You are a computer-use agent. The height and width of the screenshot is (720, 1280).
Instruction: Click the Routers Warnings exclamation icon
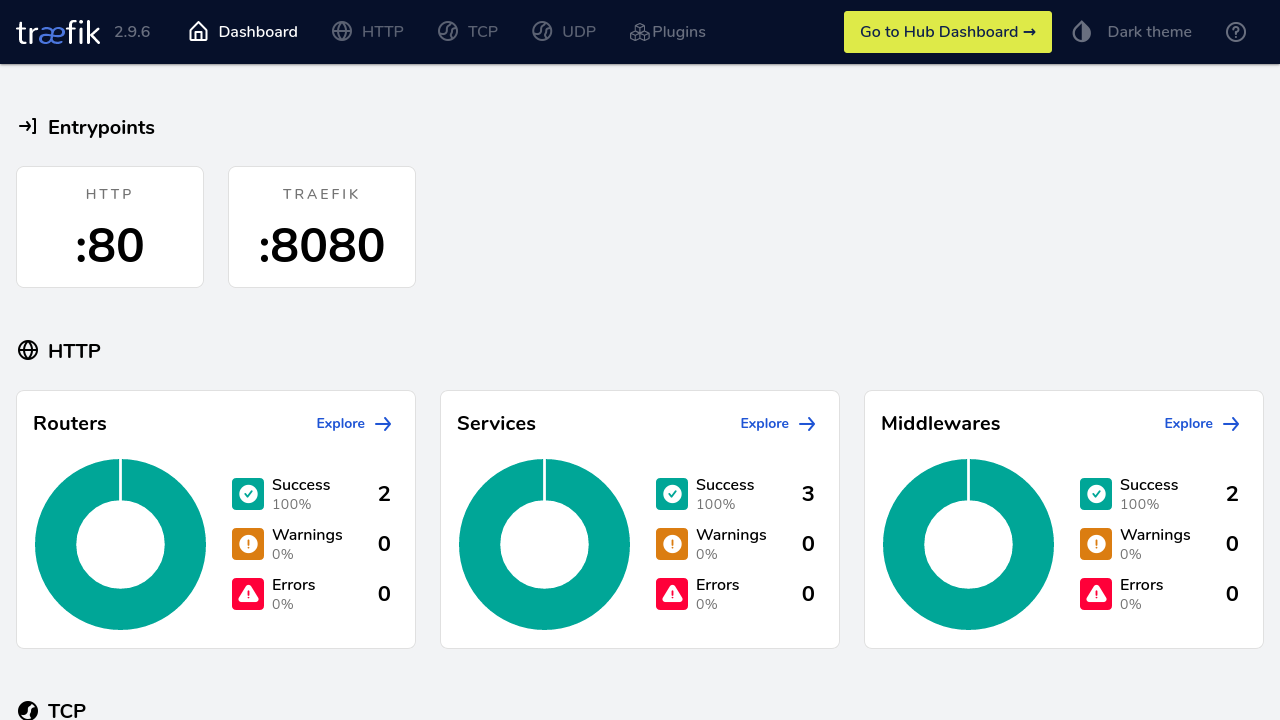[248, 544]
